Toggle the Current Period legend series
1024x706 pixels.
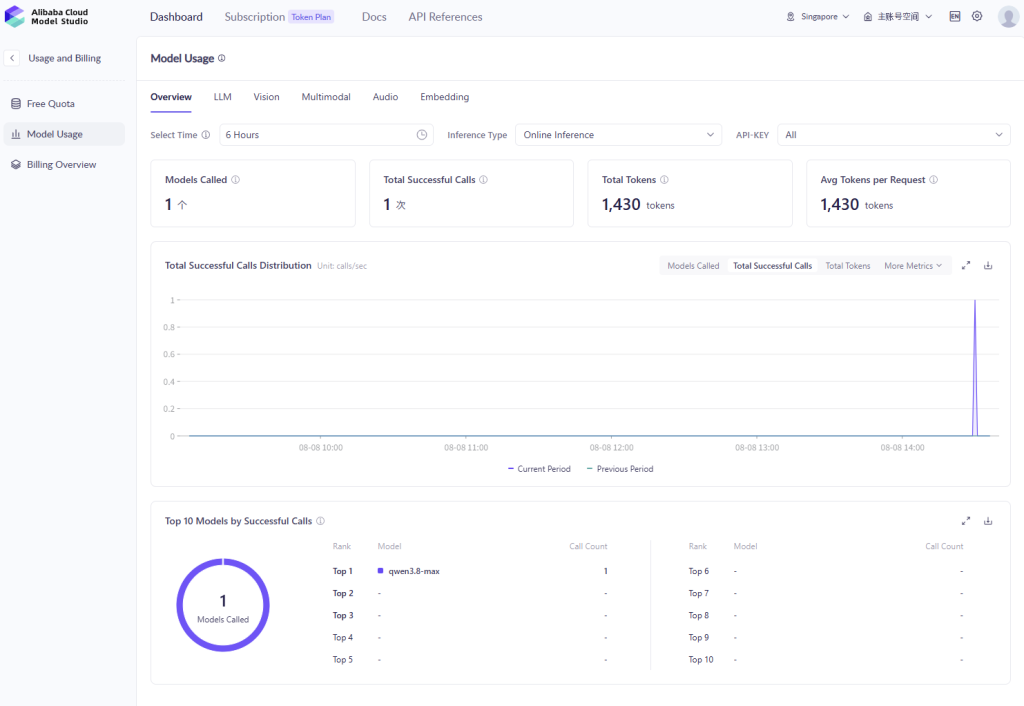[539, 469]
